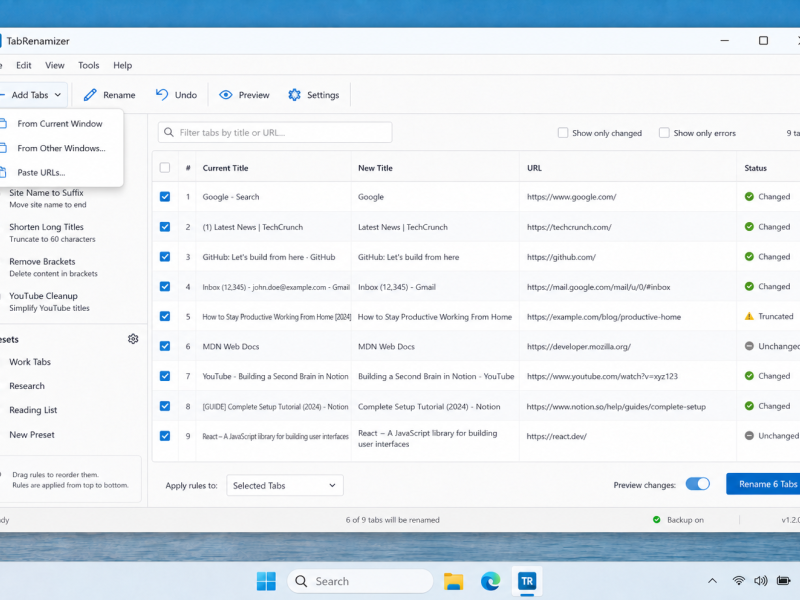800x600 pixels.
Task: Turn off the Preview changes toggle
Action: pos(697,484)
